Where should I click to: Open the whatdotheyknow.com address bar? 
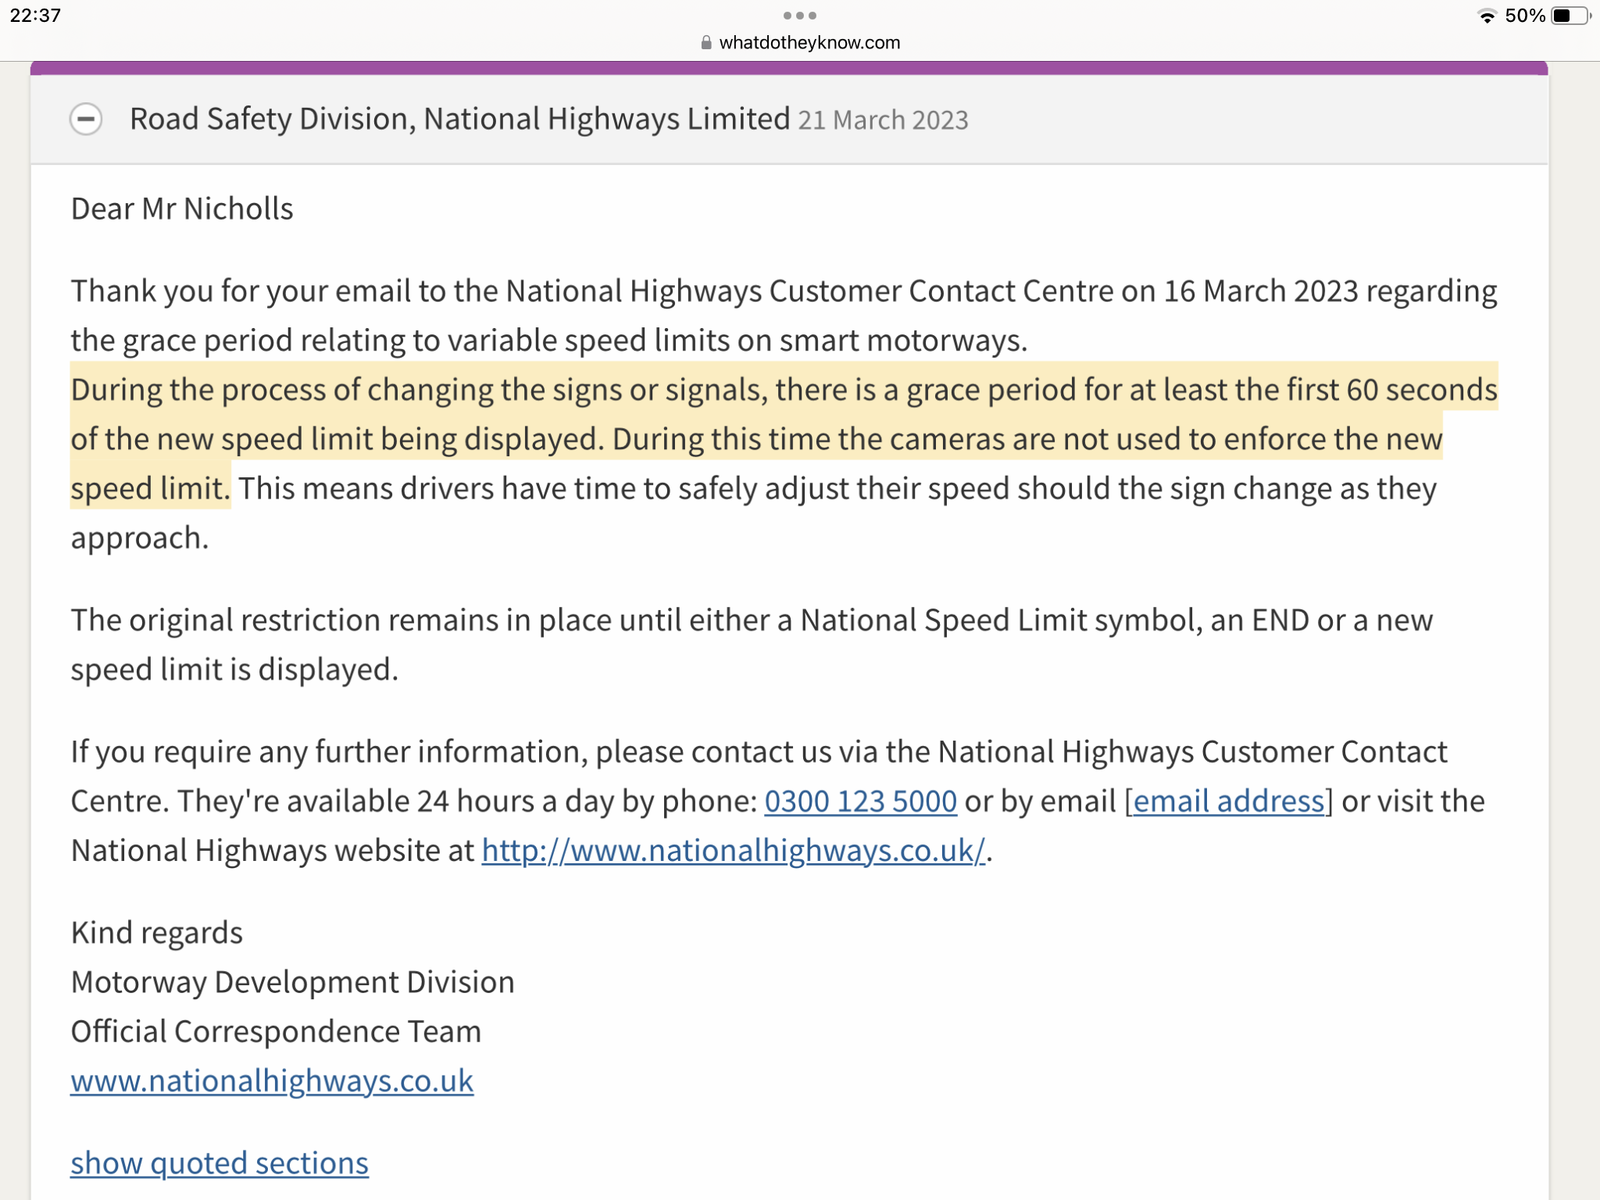800,43
